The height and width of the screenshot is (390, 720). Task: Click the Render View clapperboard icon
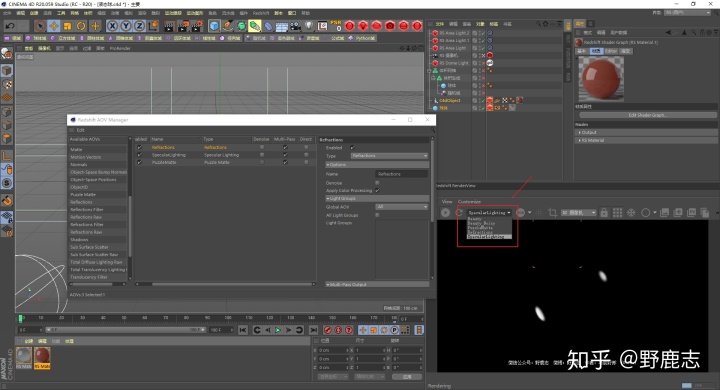[x=169, y=26]
